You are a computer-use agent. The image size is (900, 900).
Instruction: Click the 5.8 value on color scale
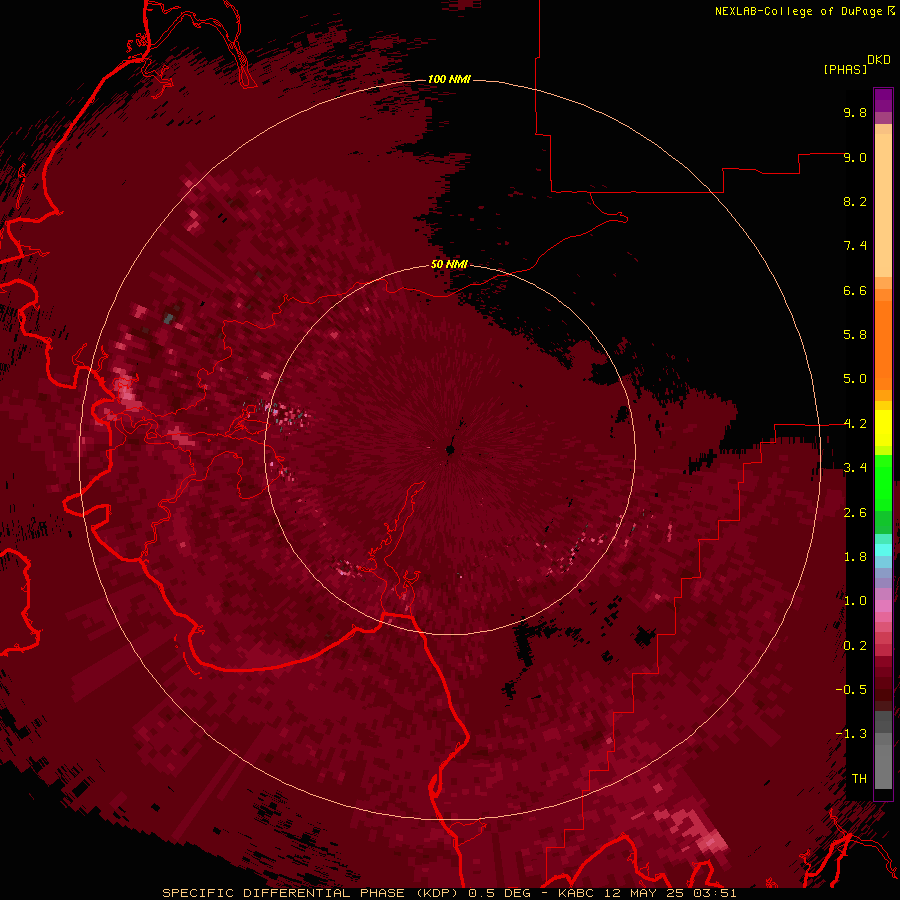[x=855, y=335]
